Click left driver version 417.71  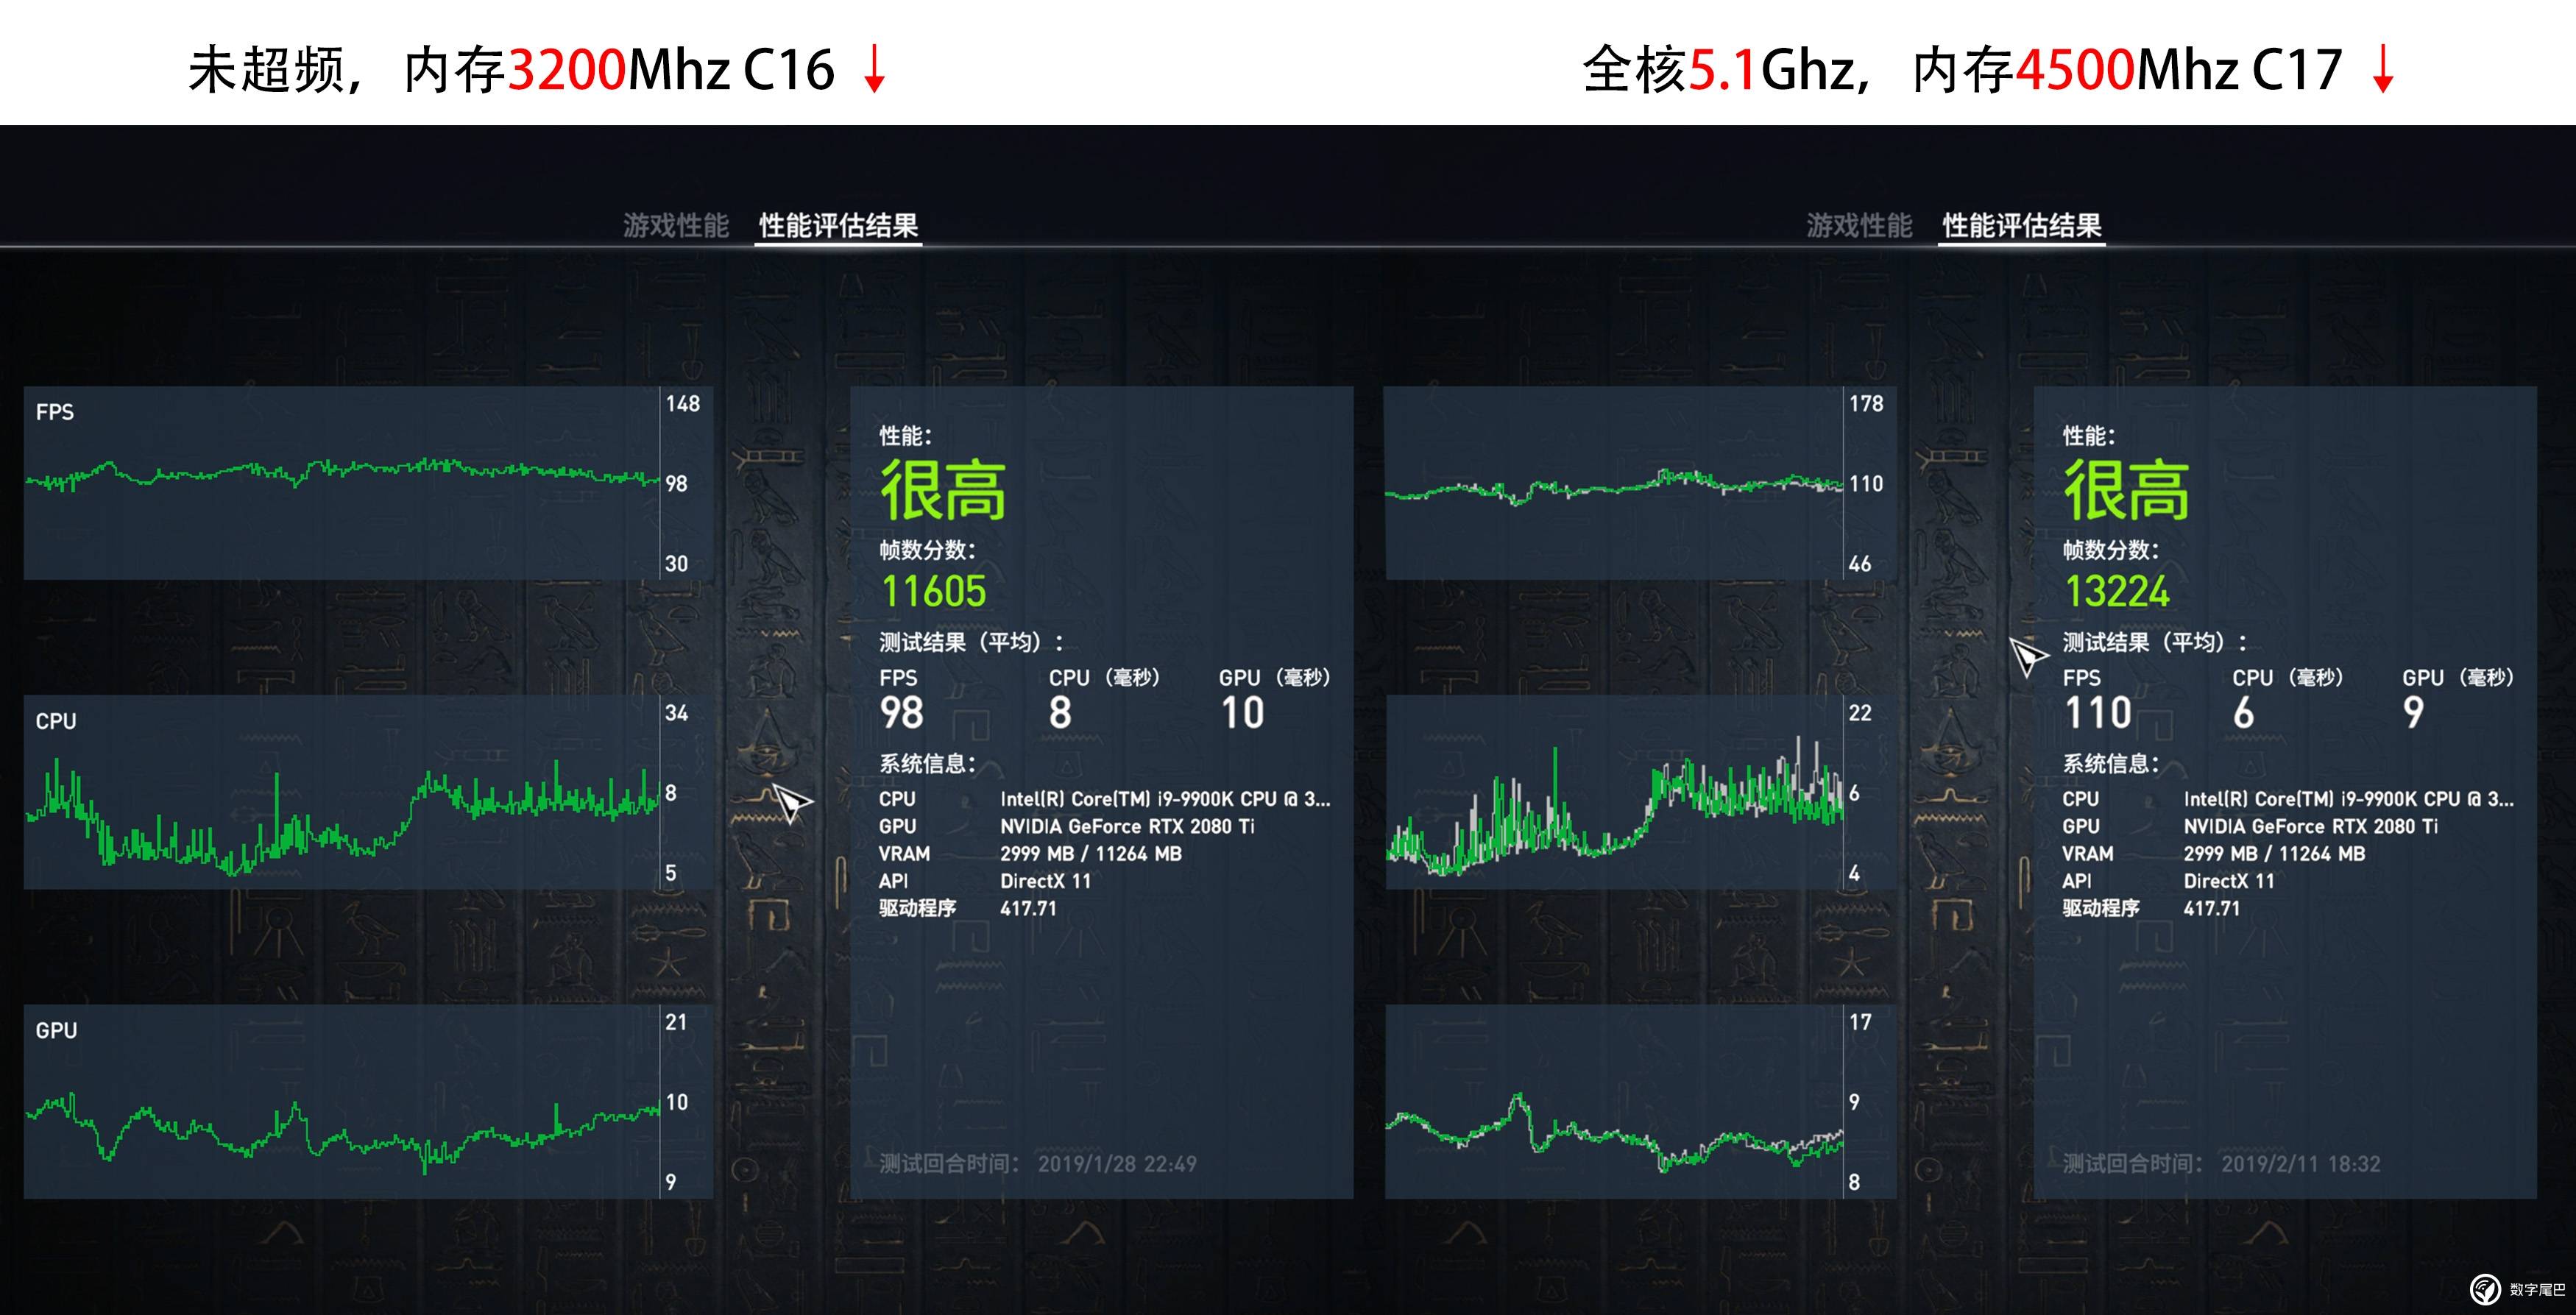1028,908
